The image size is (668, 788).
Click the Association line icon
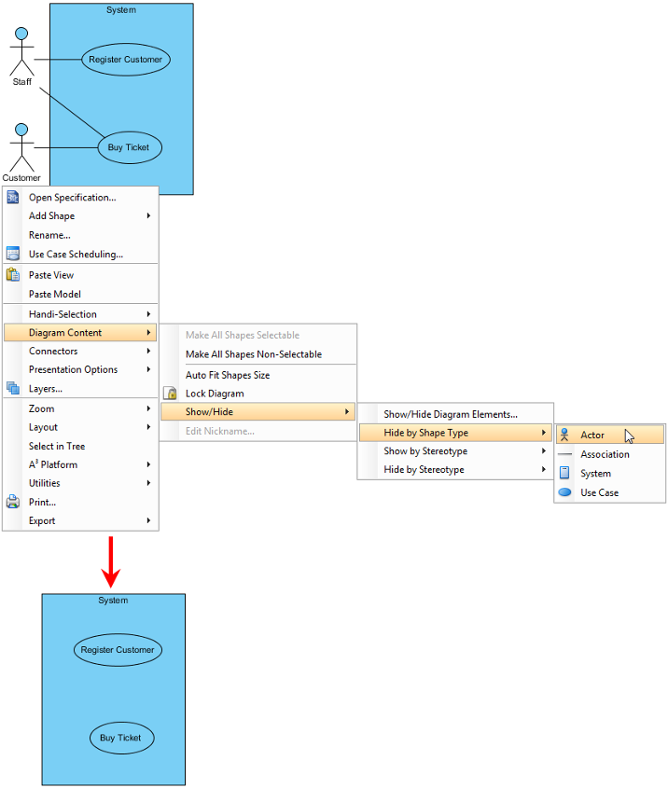[x=565, y=454]
